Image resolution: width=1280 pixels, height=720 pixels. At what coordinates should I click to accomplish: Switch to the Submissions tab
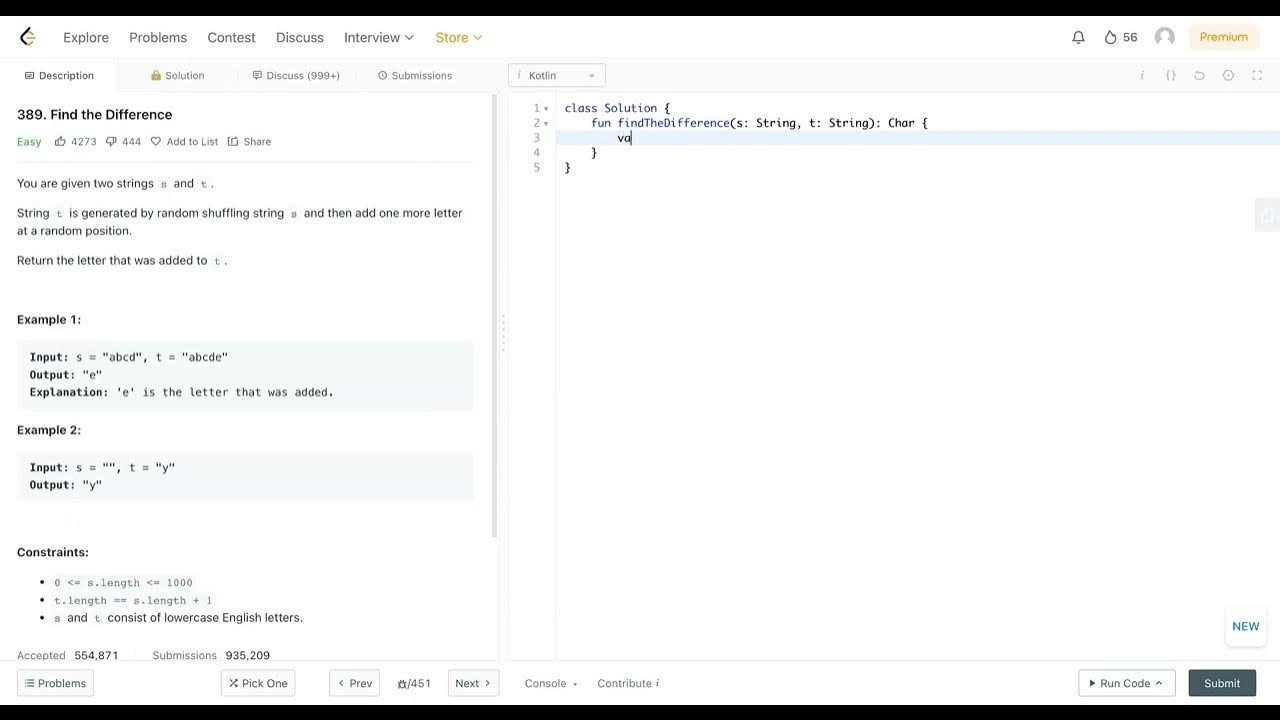click(x=415, y=75)
